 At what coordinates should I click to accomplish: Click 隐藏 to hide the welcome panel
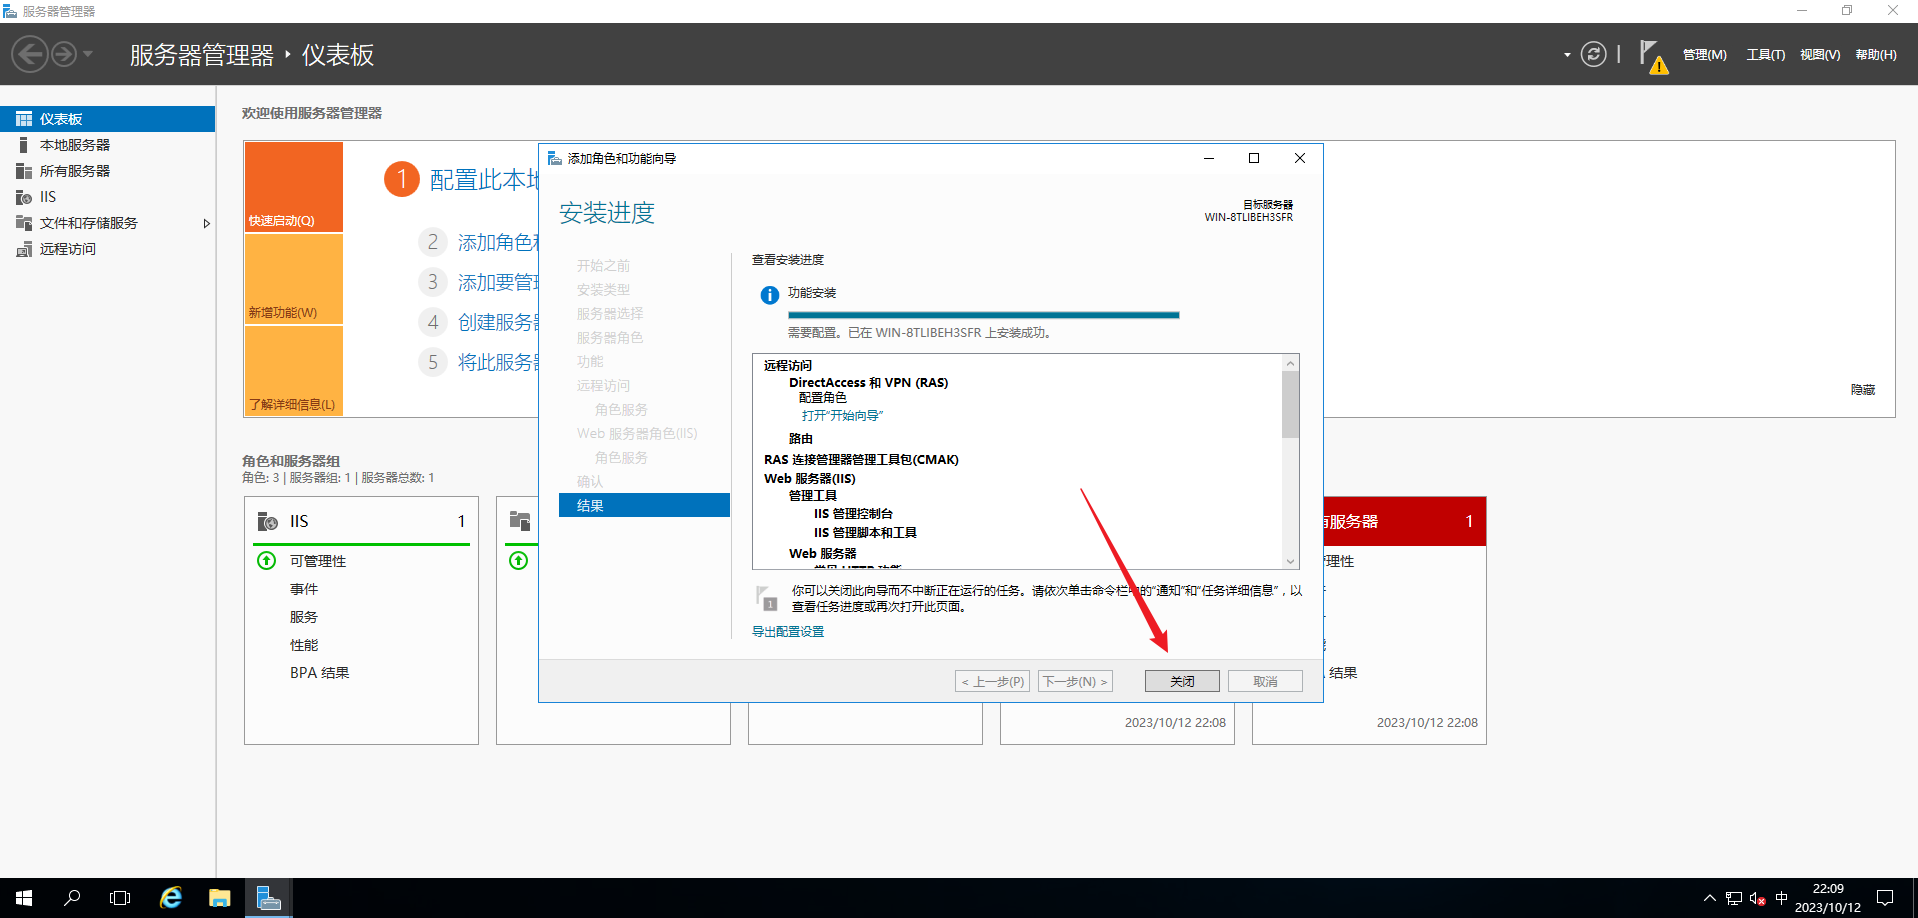click(1863, 390)
